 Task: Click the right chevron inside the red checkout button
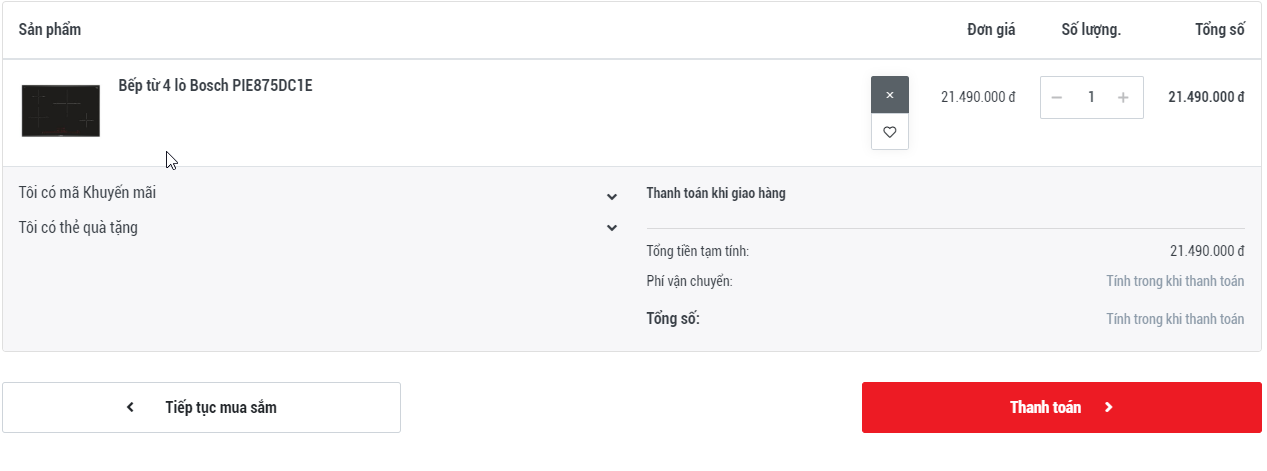click(1108, 408)
